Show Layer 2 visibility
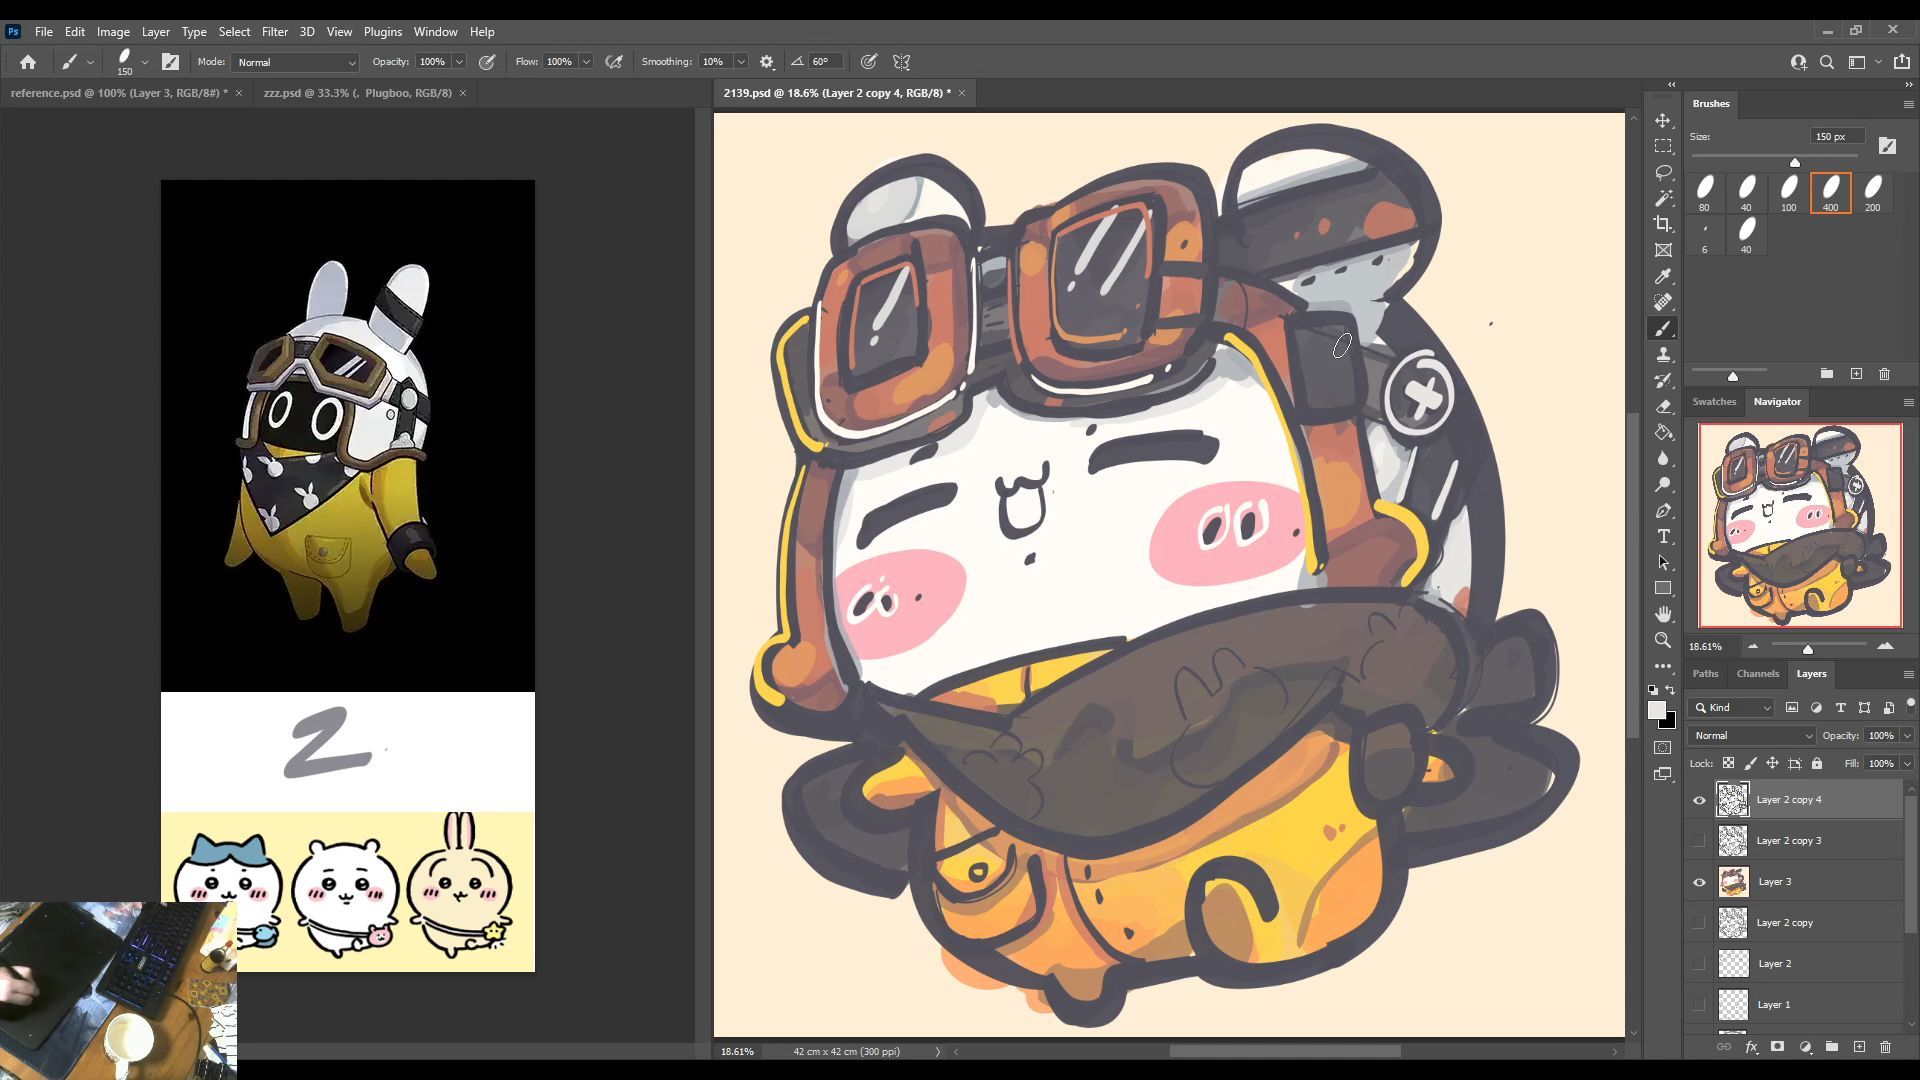 tap(1699, 964)
